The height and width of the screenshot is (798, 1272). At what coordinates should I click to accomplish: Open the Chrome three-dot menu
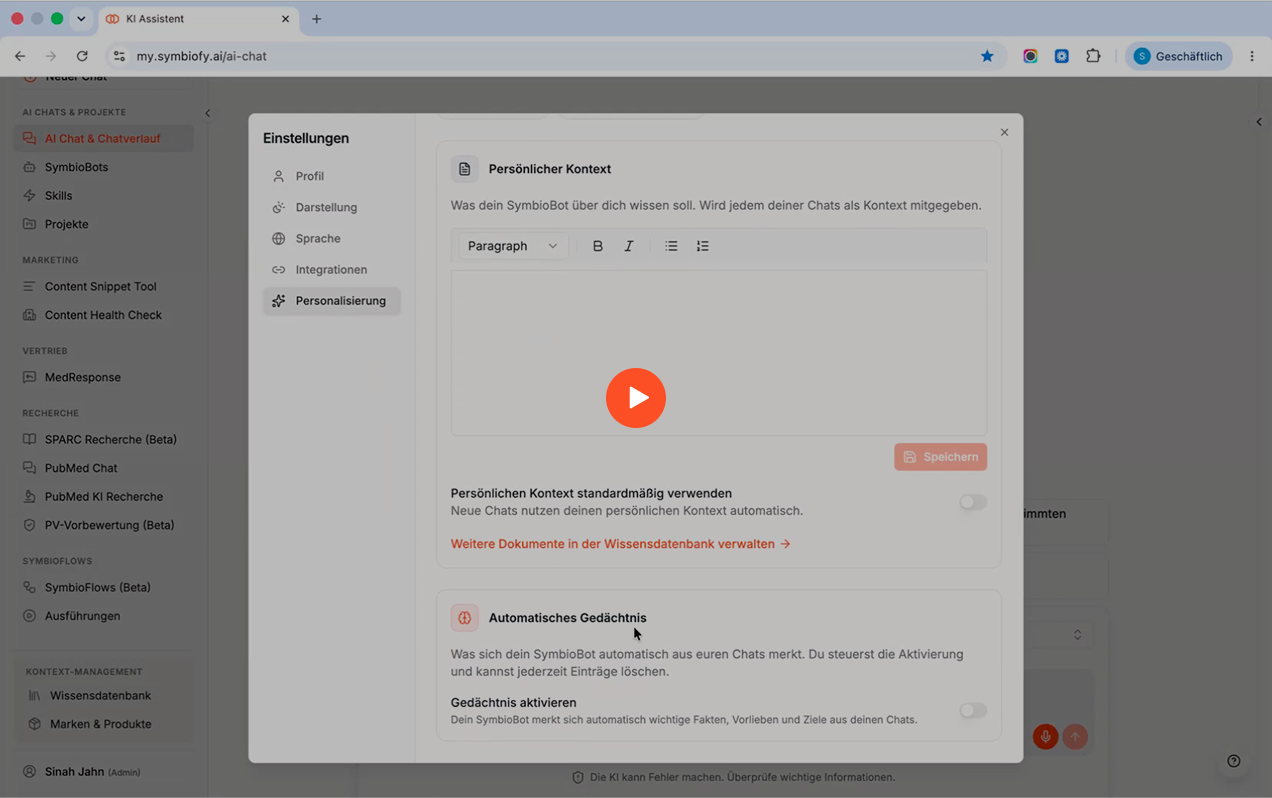coord(1252,56)
